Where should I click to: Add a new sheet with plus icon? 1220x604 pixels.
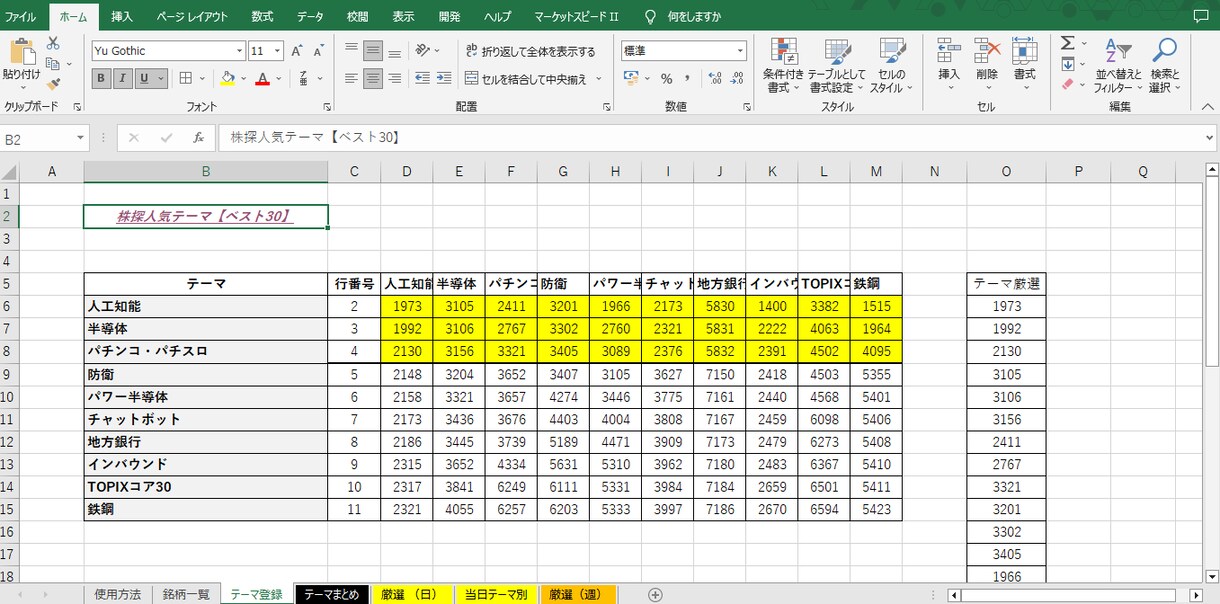655,594
